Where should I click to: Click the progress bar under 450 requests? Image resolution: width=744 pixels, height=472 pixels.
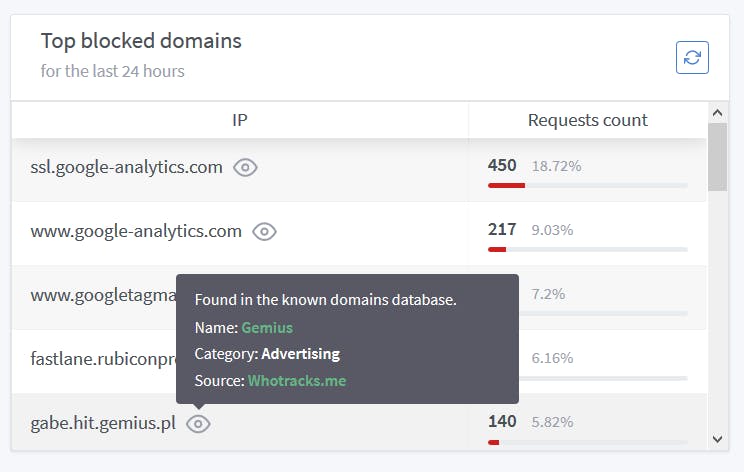click(587, 185)
